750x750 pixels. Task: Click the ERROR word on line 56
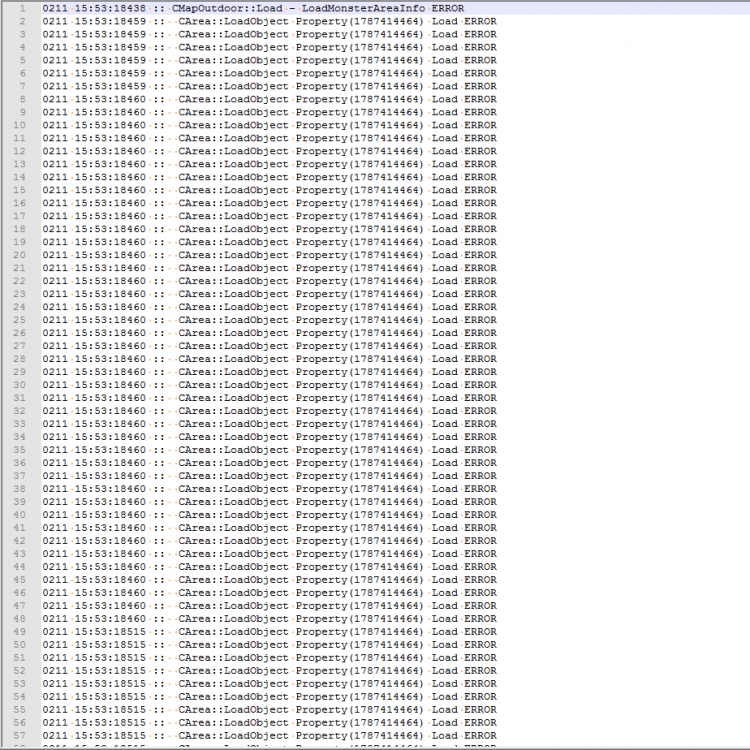pyautogui.click(x=480, y=723)
